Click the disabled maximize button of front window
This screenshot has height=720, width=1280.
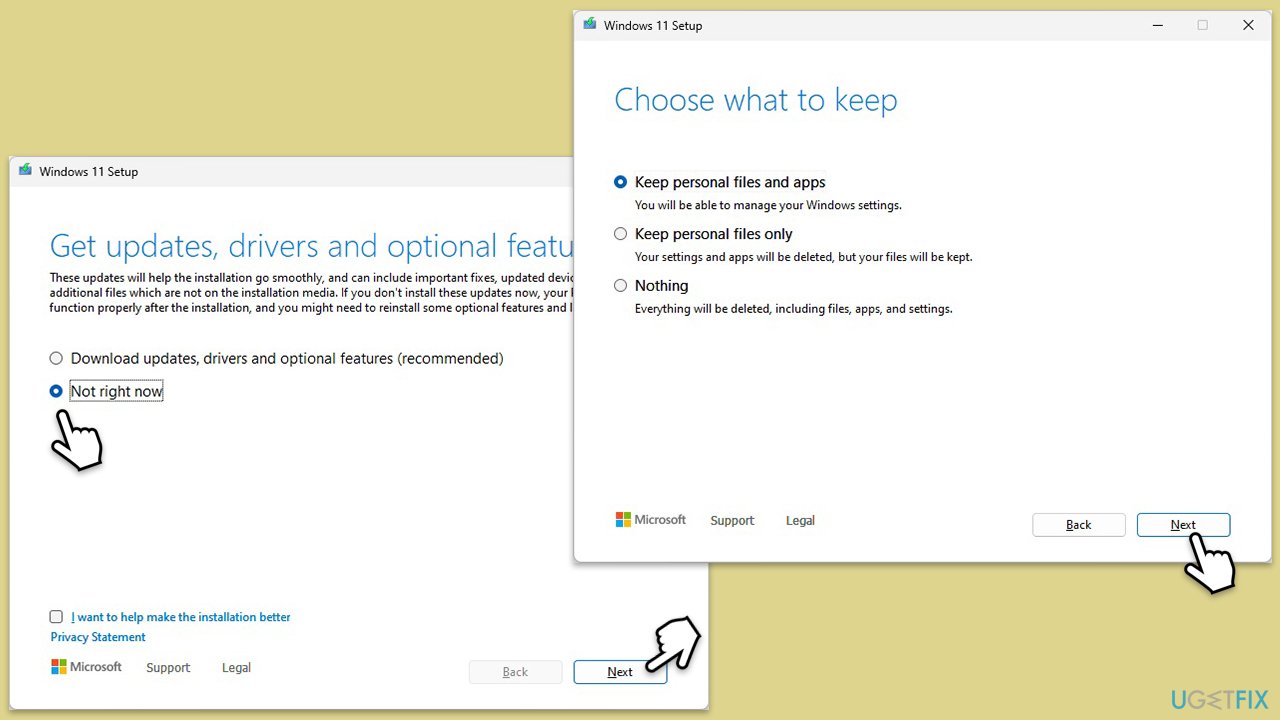[1203, 25]
